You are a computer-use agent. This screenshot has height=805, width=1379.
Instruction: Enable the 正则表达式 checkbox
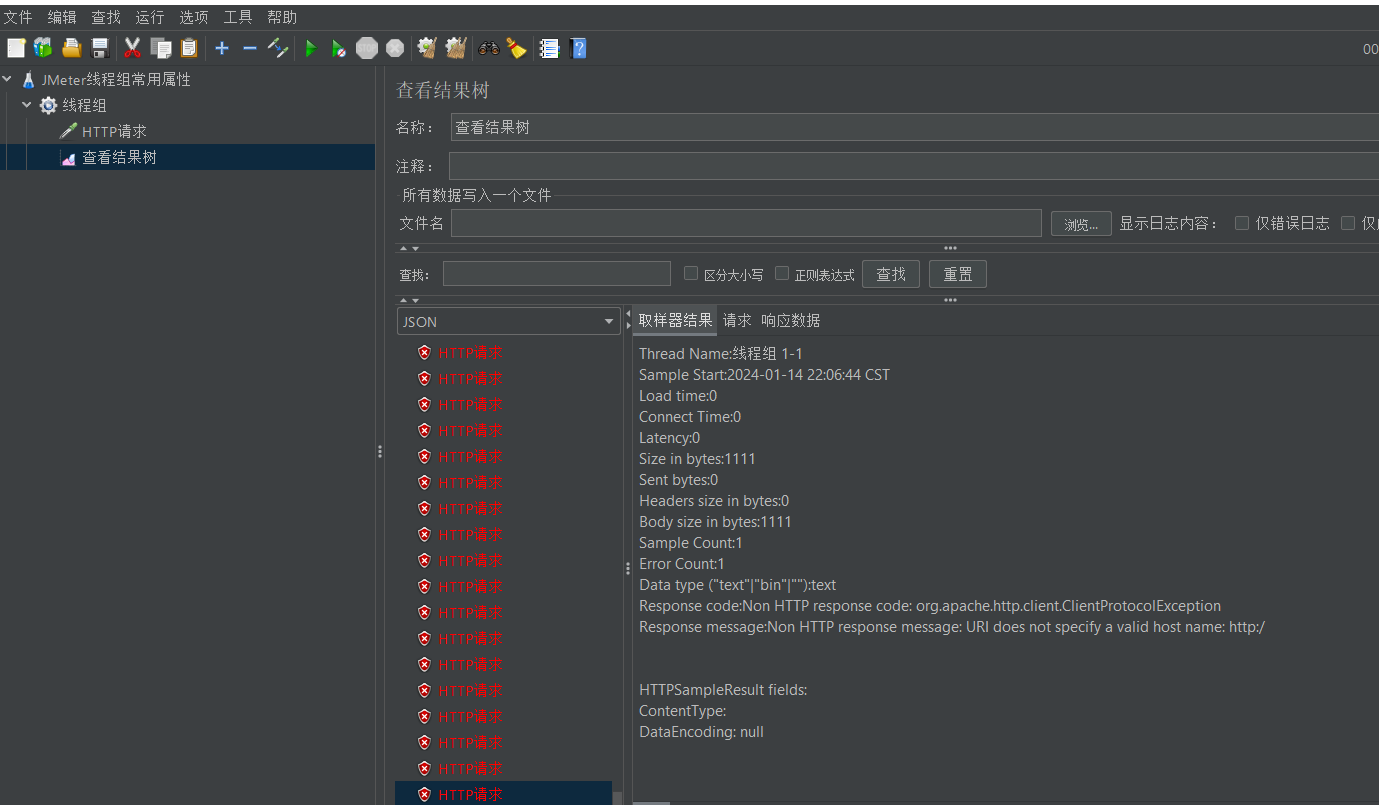[x=782, y=273]
